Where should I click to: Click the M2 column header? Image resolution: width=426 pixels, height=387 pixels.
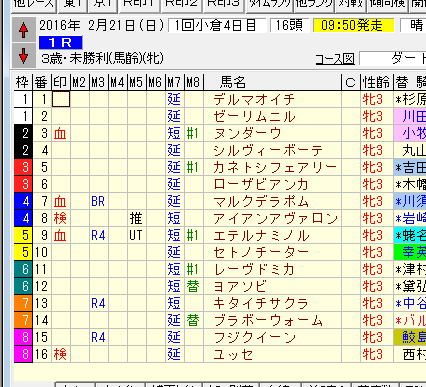[x=79, y=82]
